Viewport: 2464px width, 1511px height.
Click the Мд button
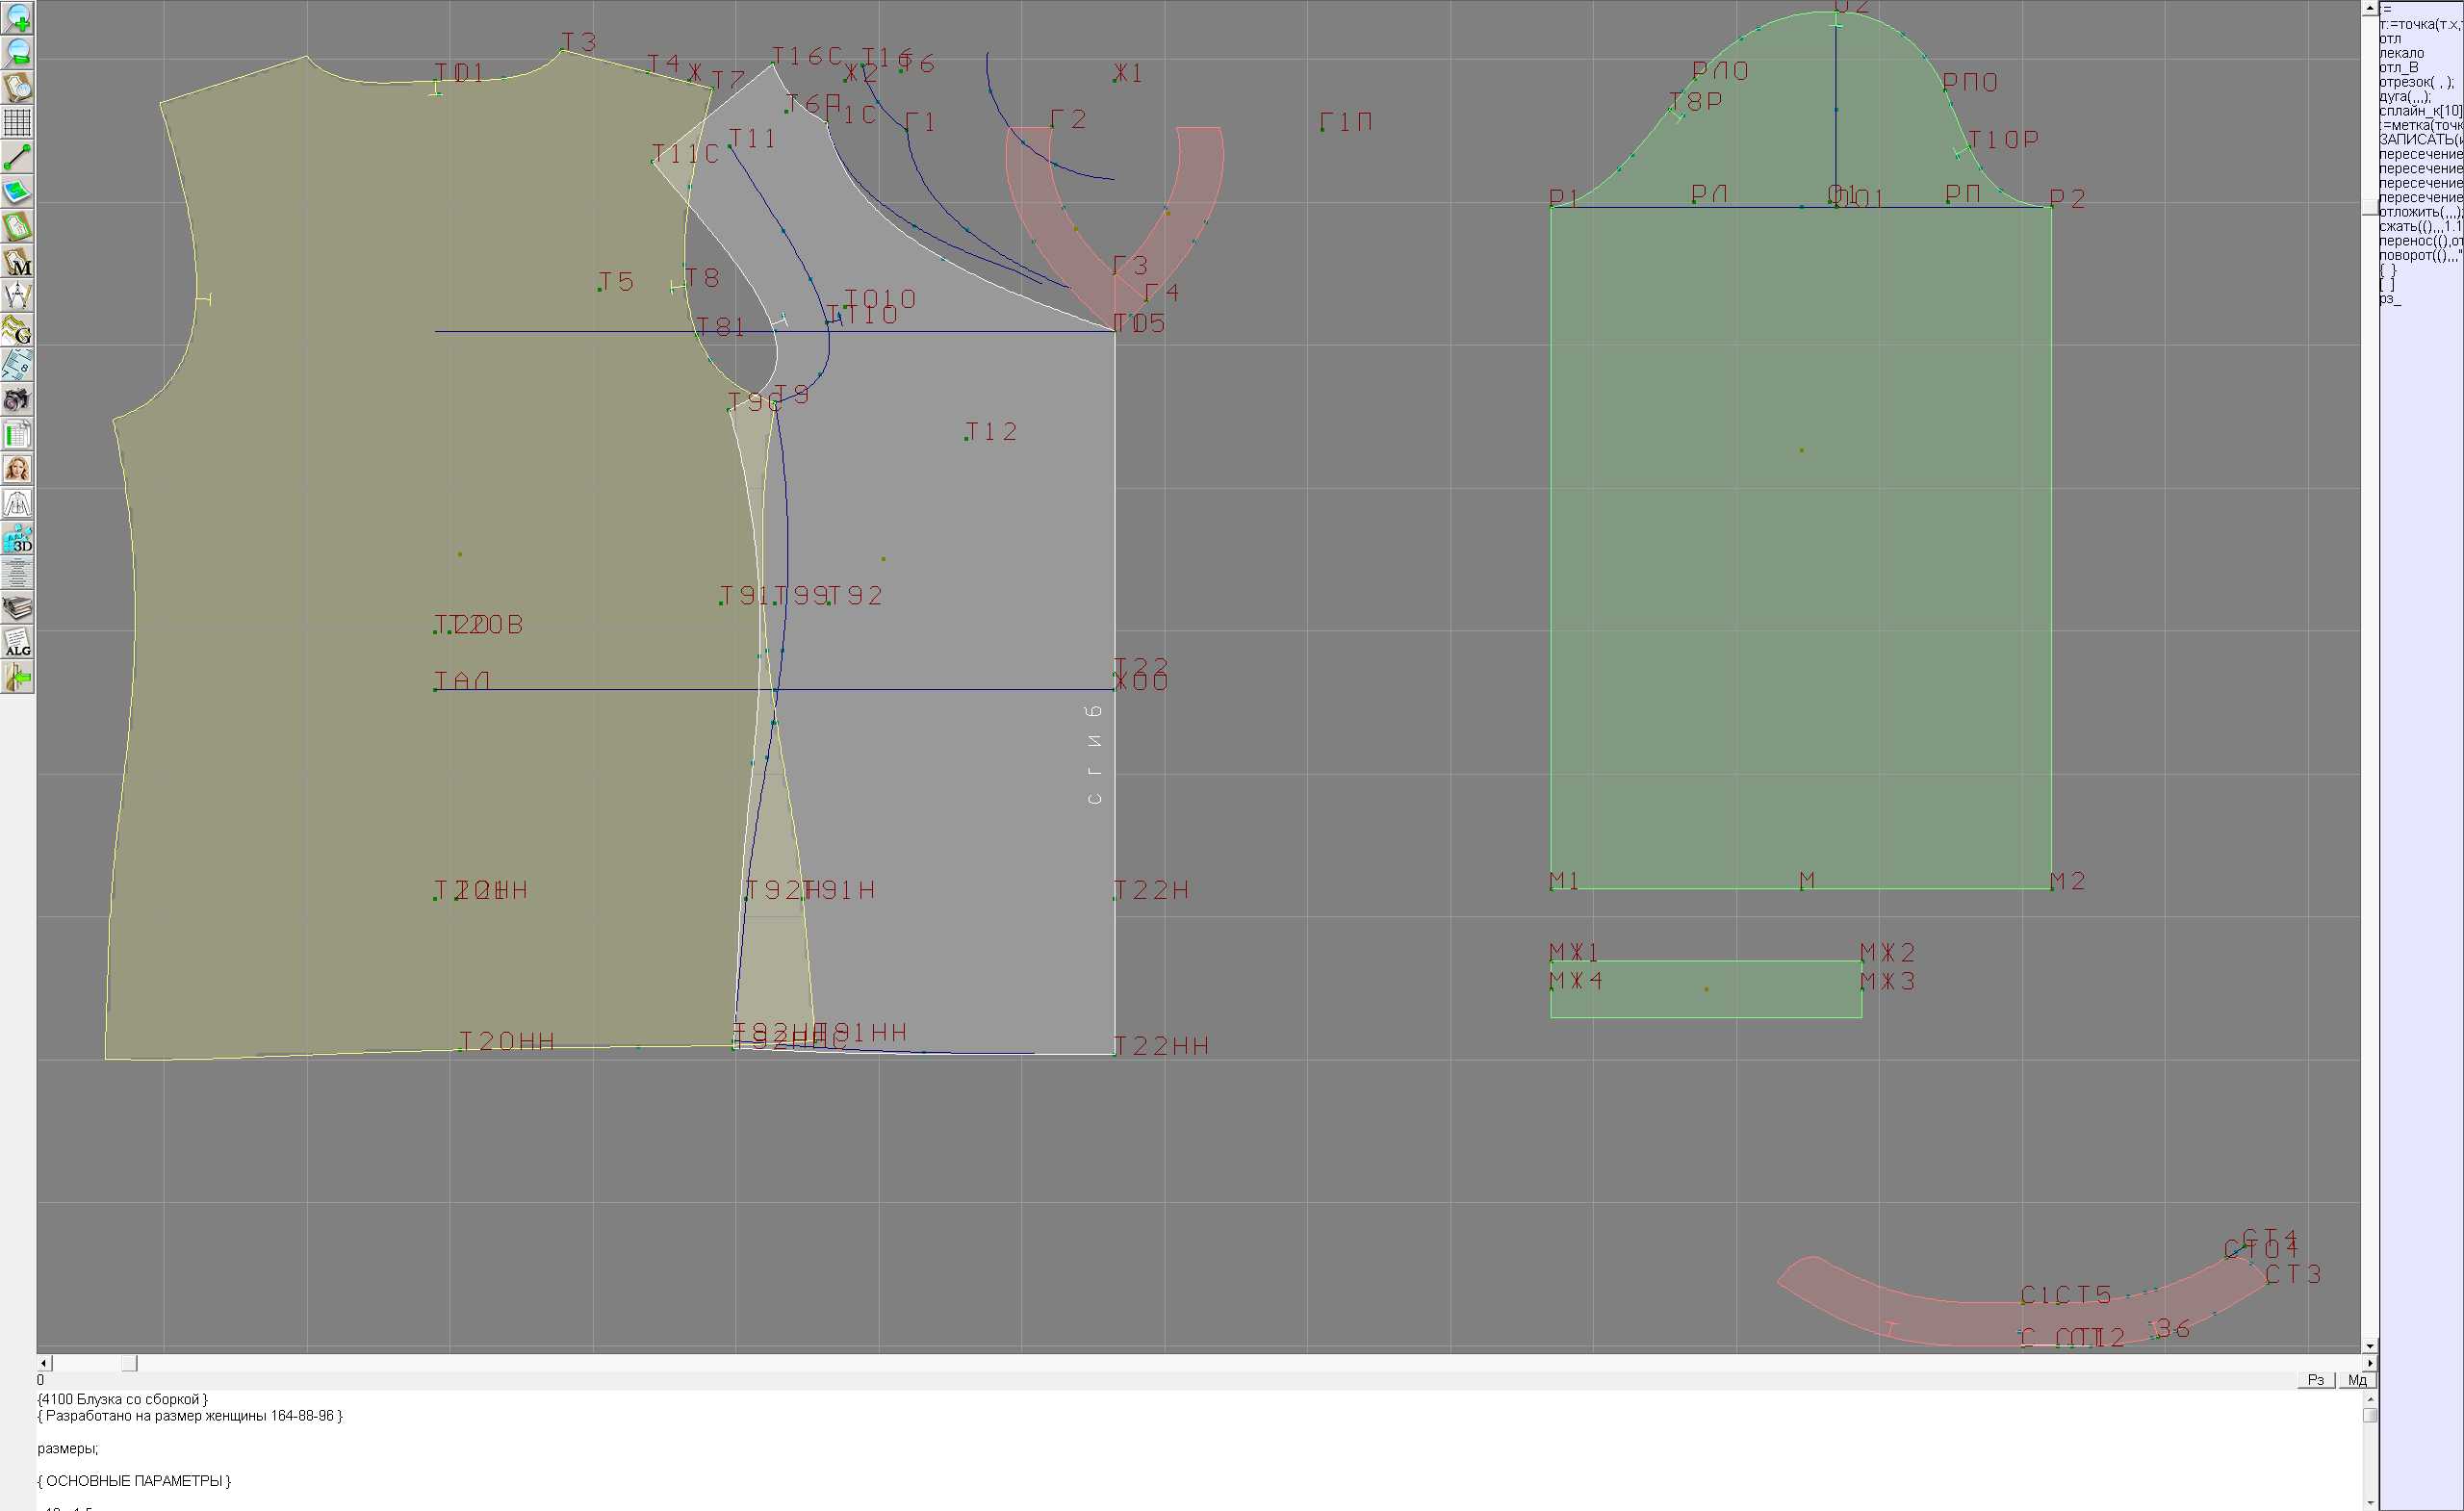click(2357, 1380)
